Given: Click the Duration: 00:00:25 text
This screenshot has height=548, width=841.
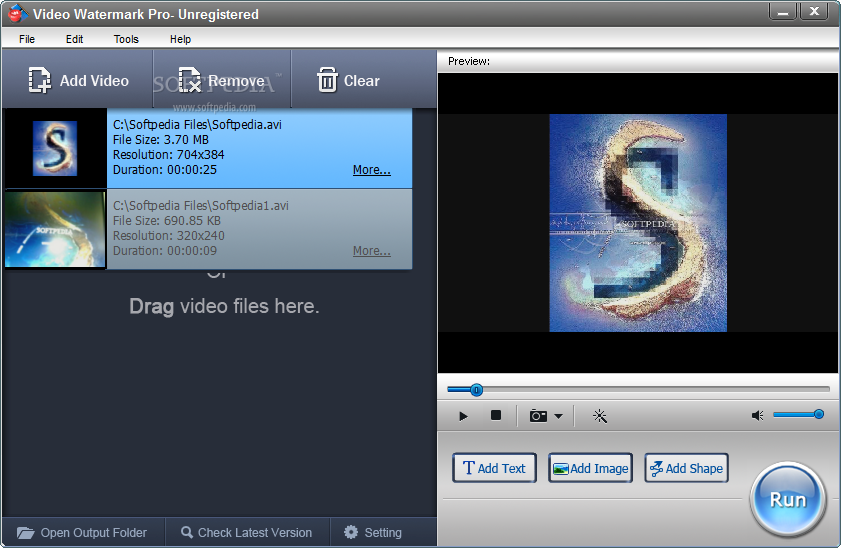Looking at the screenshot, I should [165, 170].
